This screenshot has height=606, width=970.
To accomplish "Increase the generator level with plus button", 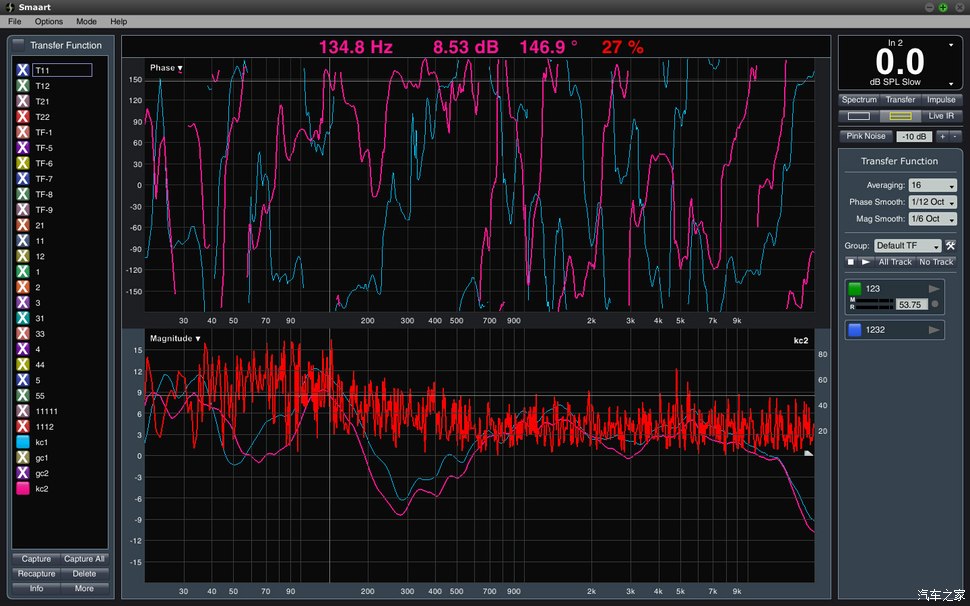I will (x=942, y=136).
